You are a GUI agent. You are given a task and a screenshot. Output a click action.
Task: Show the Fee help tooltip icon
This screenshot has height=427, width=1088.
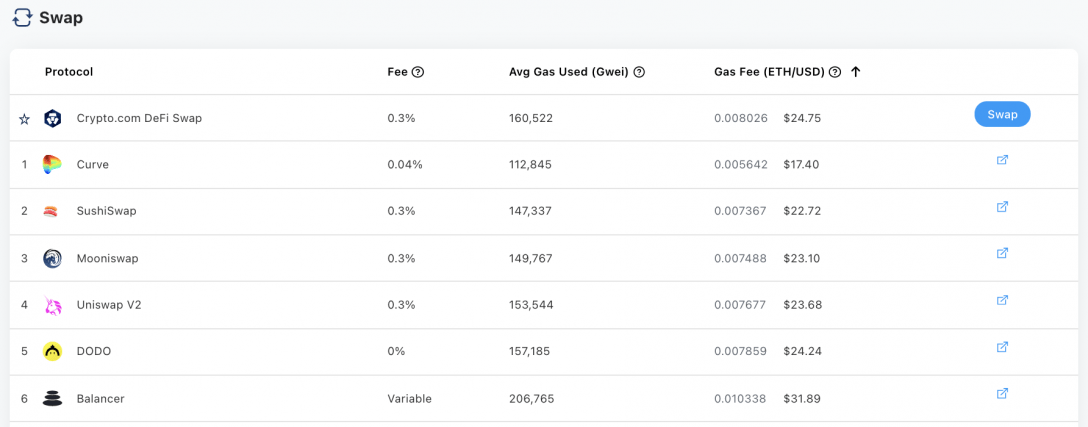[x=418, y=72]
